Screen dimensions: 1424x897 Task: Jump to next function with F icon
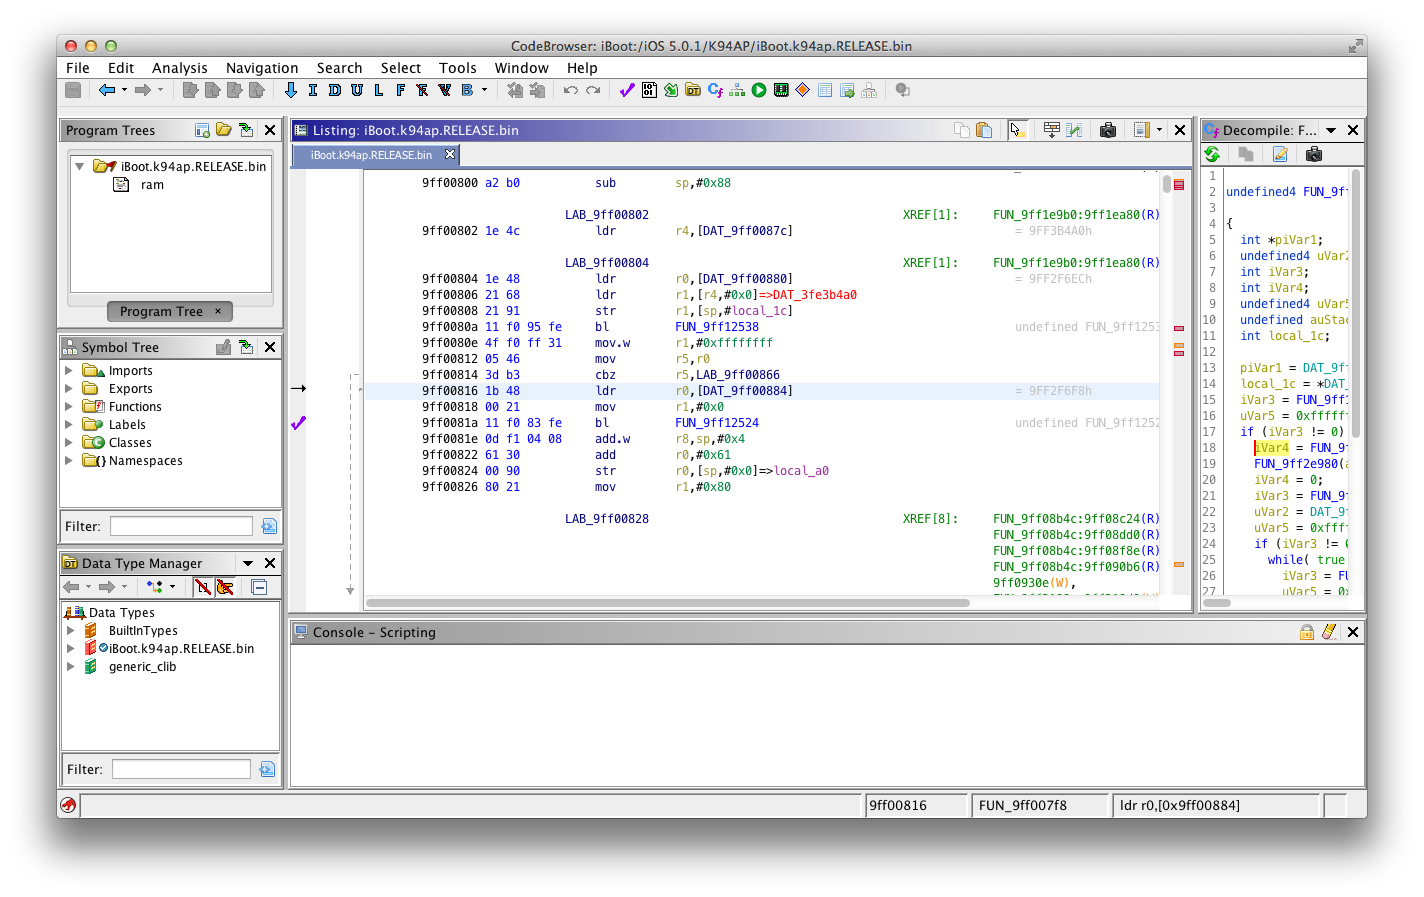(x=401, y=90)
